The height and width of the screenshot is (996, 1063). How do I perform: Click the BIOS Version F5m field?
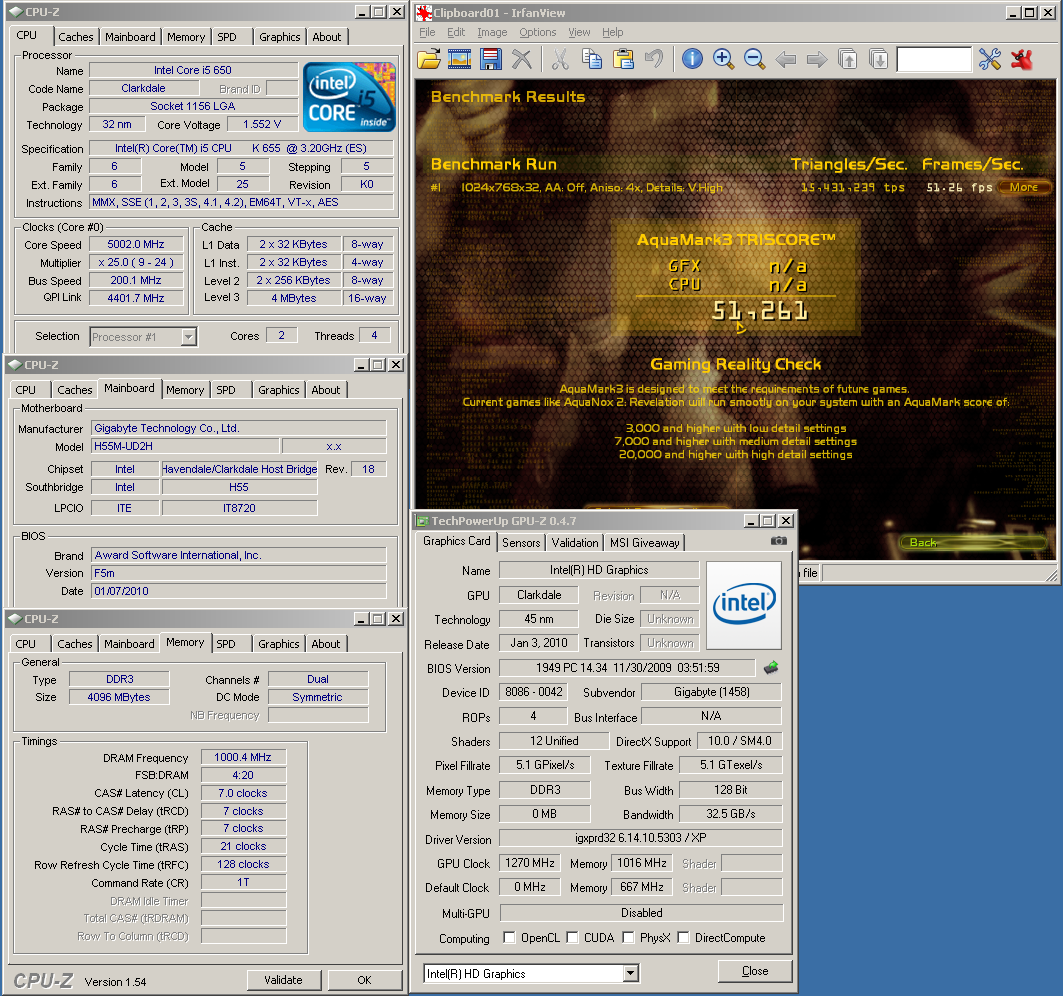coord(239,573)
